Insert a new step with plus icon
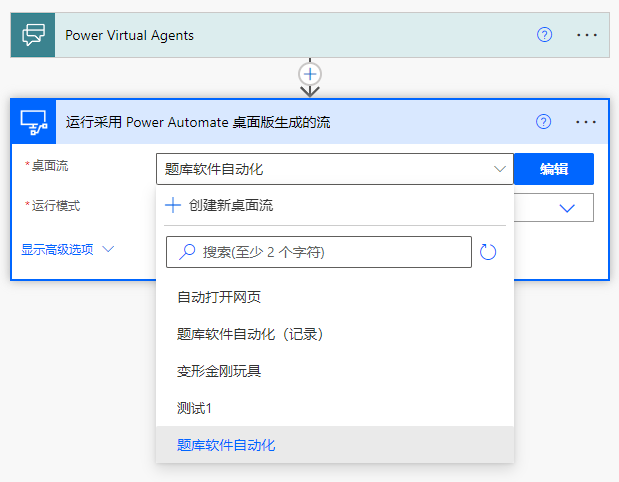 tap(310, 74)
